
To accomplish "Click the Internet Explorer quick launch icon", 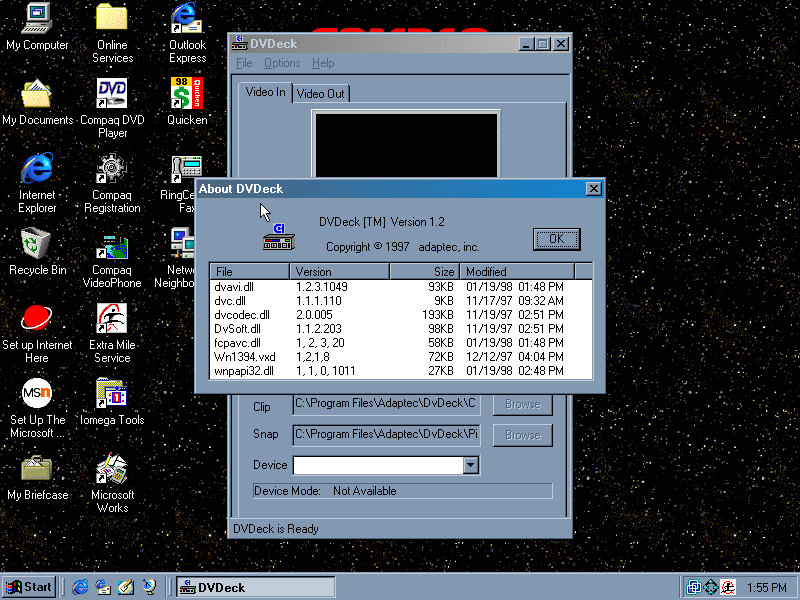I will [80, 587].
